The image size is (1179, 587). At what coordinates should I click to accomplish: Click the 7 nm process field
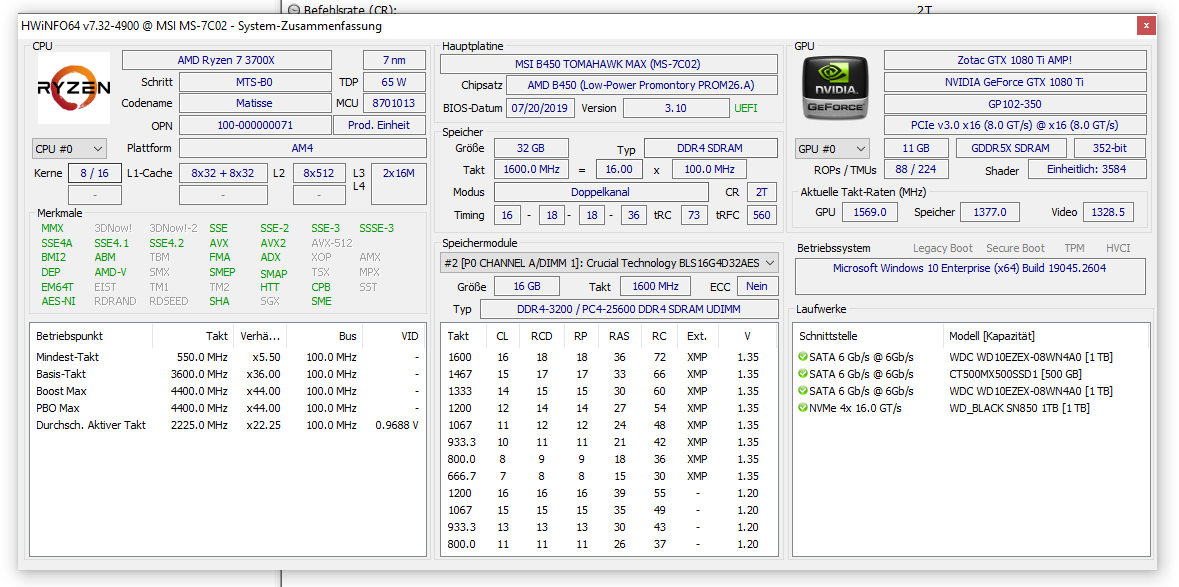click(x=395, y=60)
